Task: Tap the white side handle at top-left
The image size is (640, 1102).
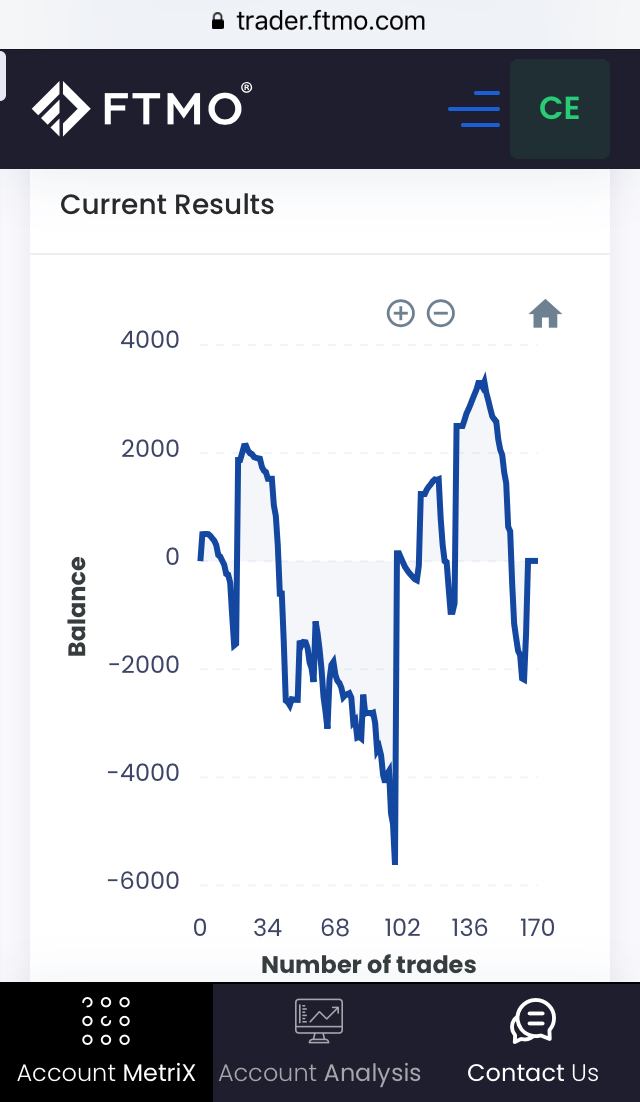Action: [3, 75]
